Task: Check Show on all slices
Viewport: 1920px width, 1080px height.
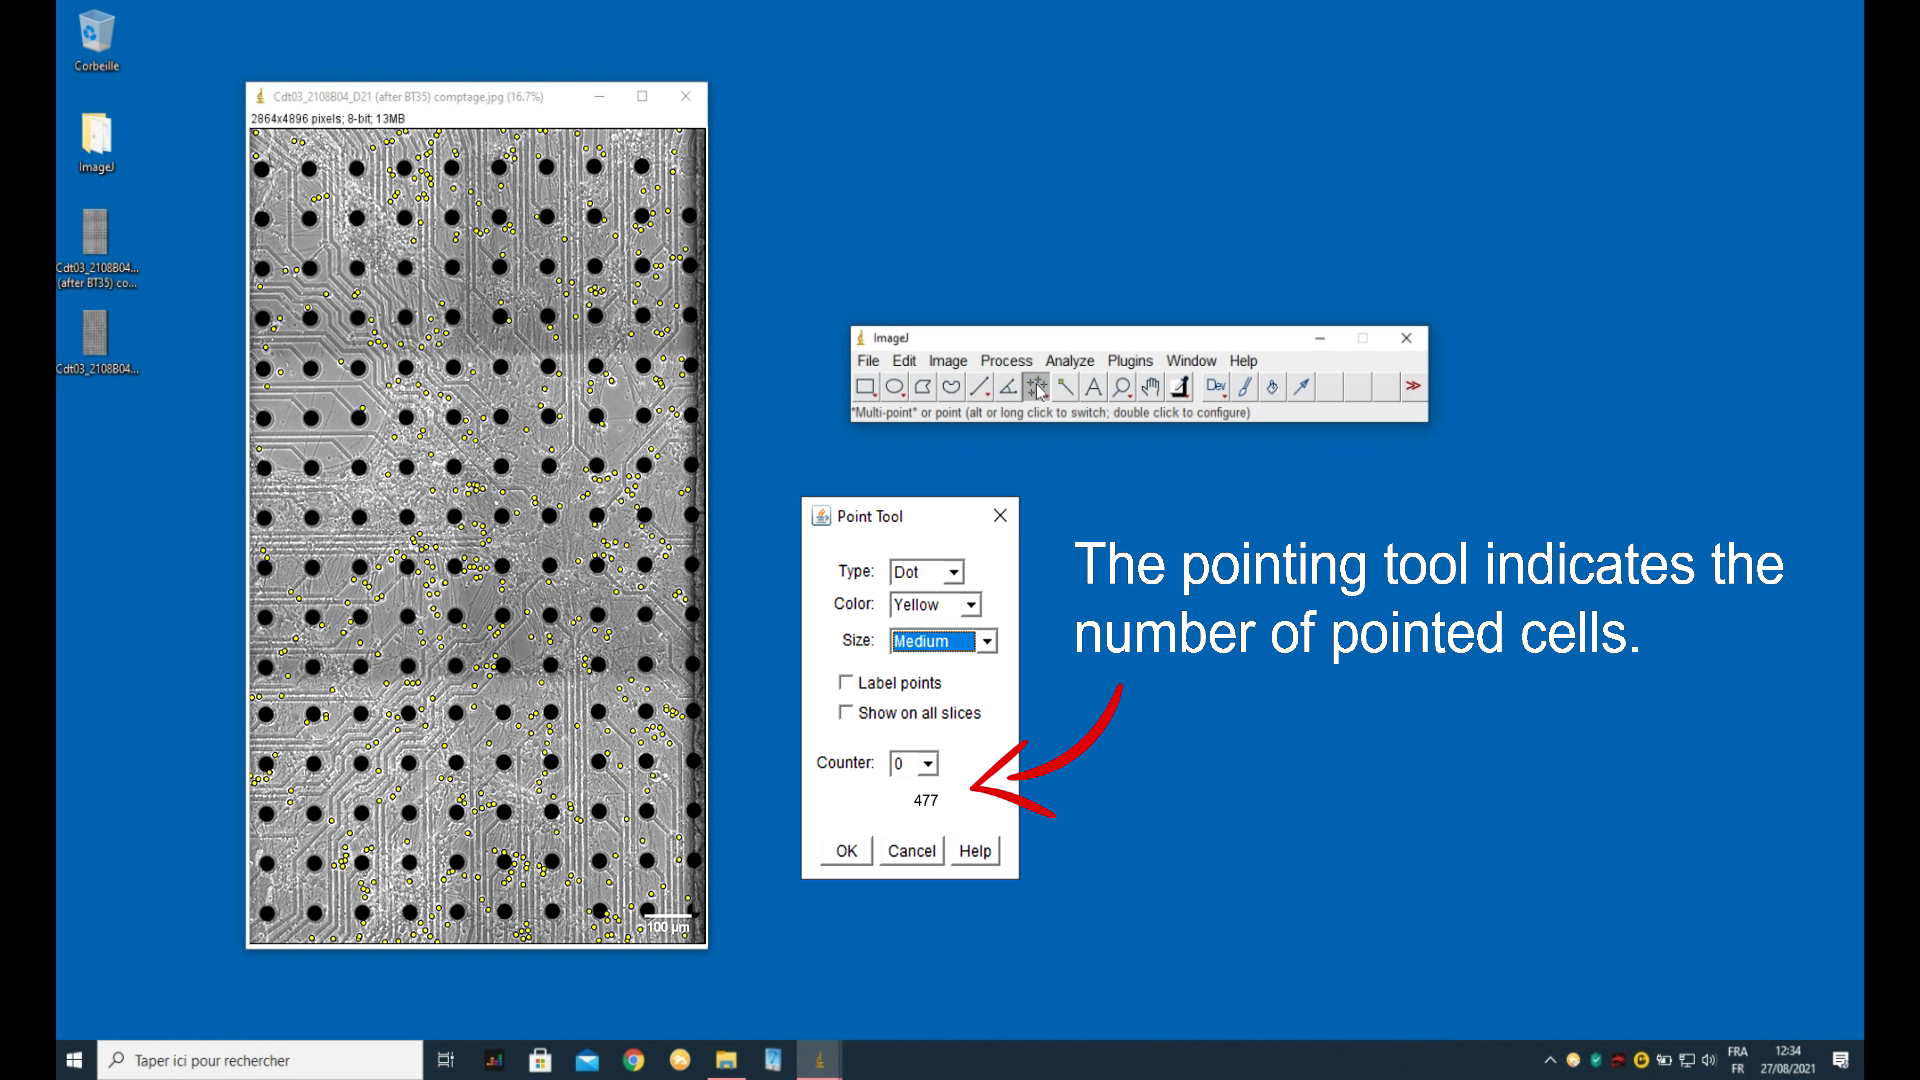Action: point(846,712)
